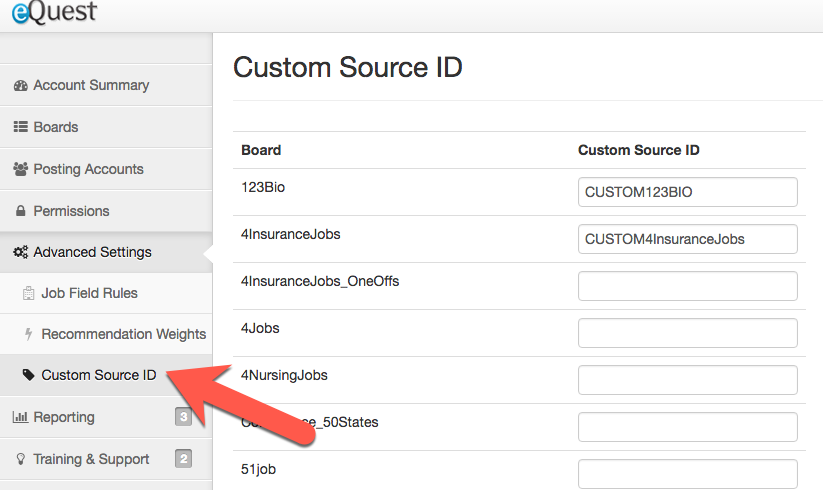Click the 4InsuranceJobs_OneOffs board name
This screenshot has height=490, width=823.
point(320,282)
